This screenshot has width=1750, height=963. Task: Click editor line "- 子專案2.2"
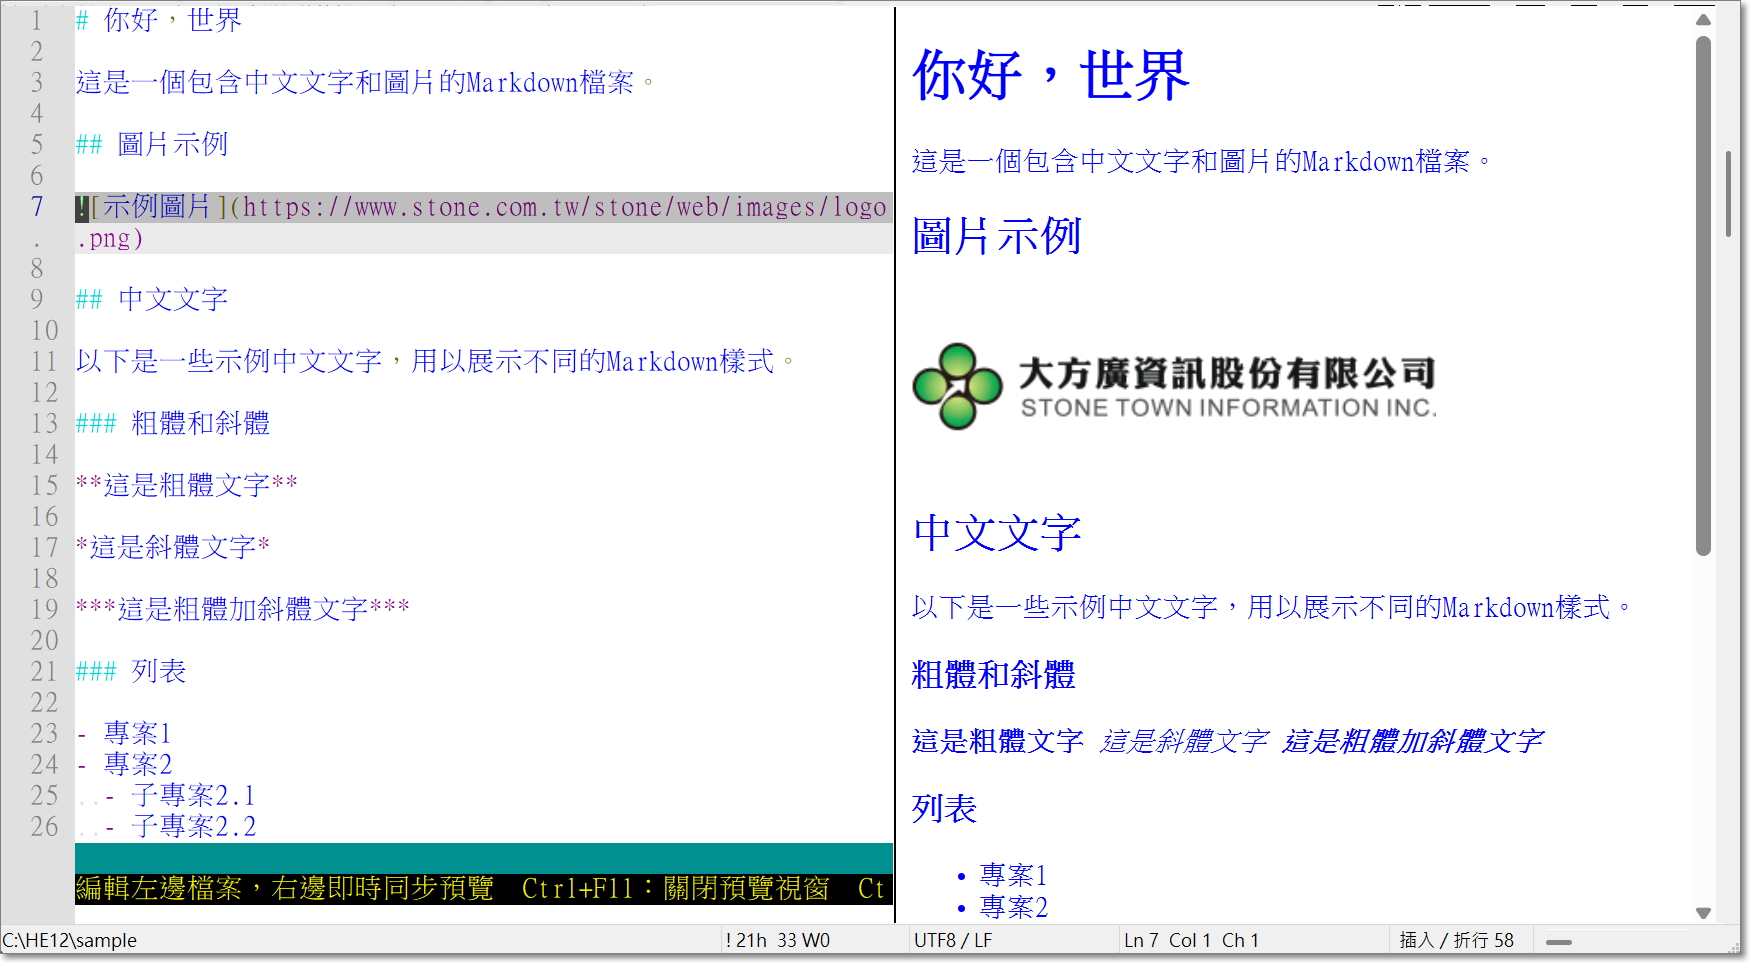tap(180, 826)
